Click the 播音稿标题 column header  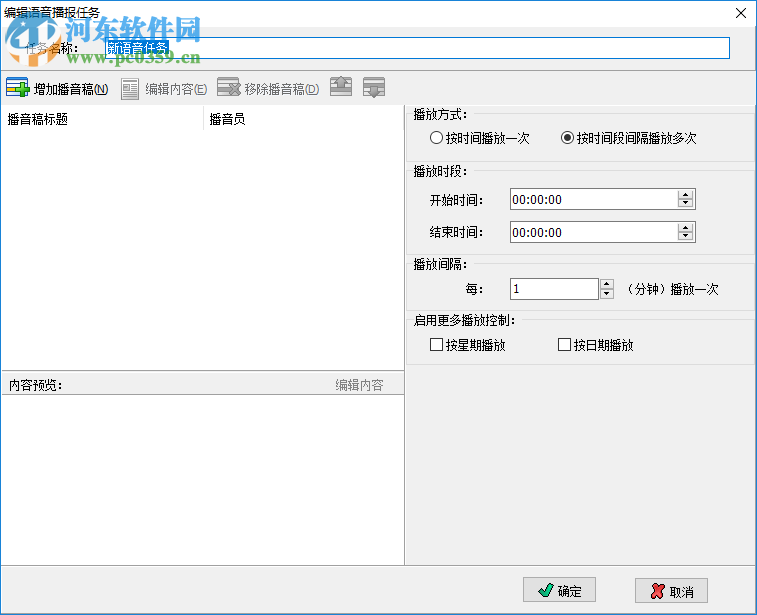(102, 119)
